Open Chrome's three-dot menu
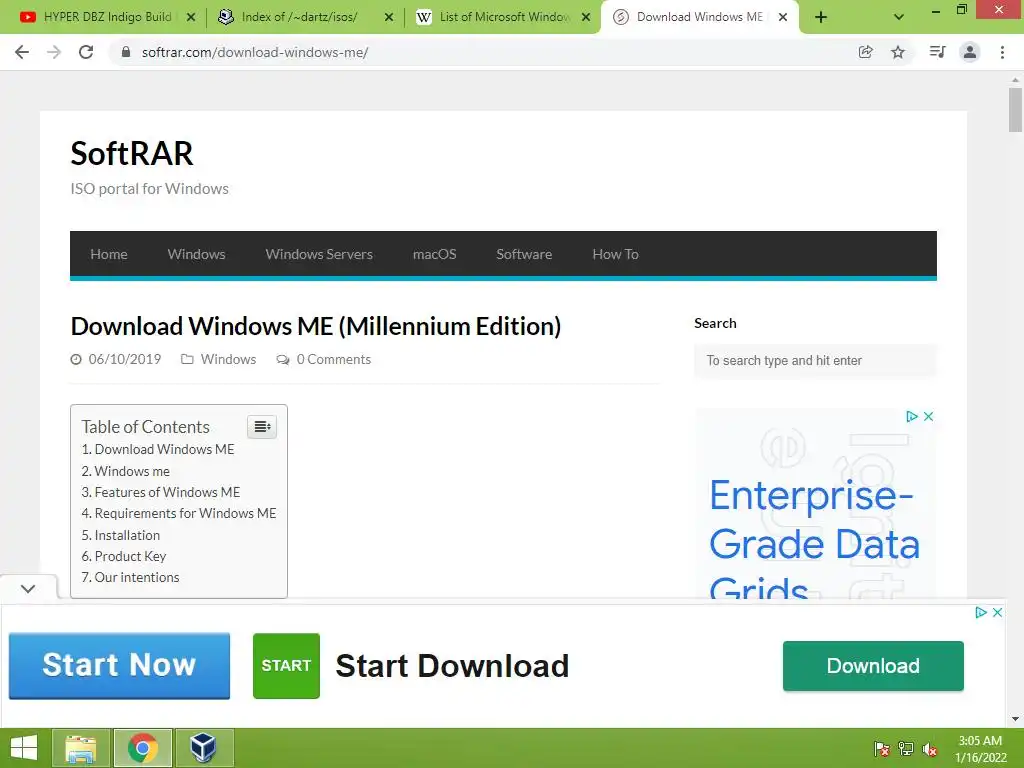Screen dimensions: 1024x768 (1002, 52)
